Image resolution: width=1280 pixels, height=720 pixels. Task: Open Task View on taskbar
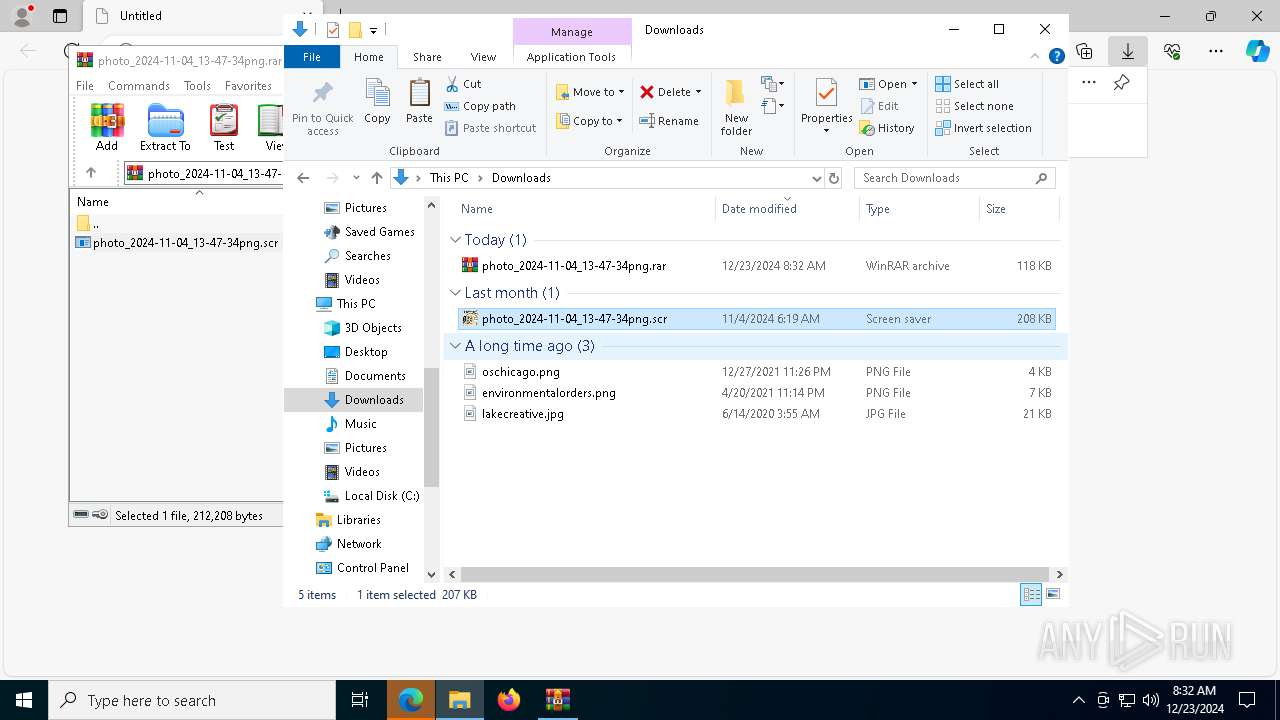pos(360,700)
